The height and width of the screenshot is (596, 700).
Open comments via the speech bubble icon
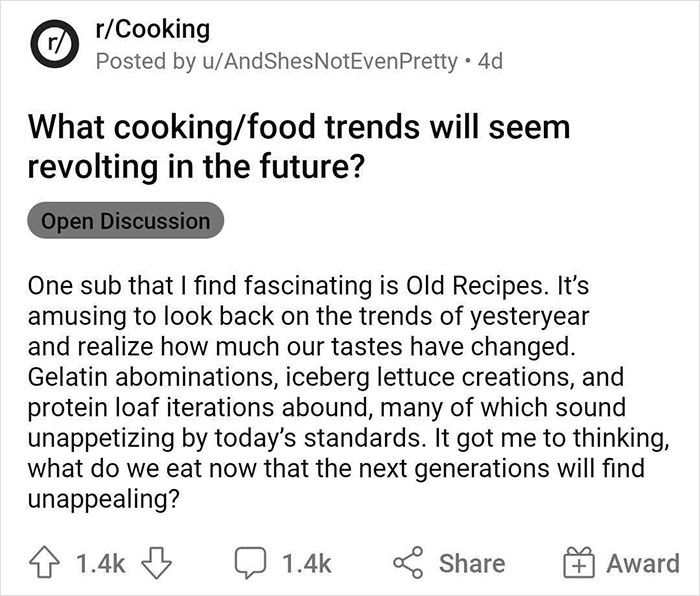tap(251, 563)
